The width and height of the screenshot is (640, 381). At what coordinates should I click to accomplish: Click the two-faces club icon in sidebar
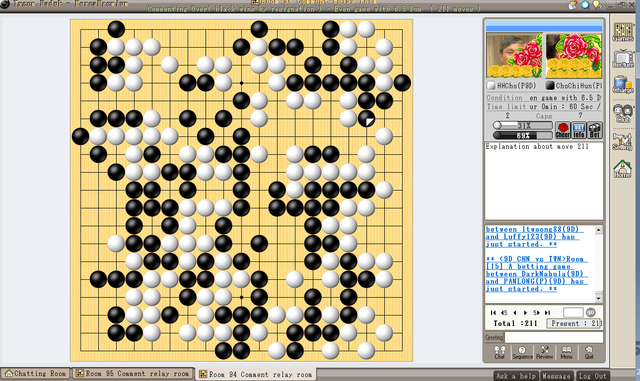click(x=623, y=113)
